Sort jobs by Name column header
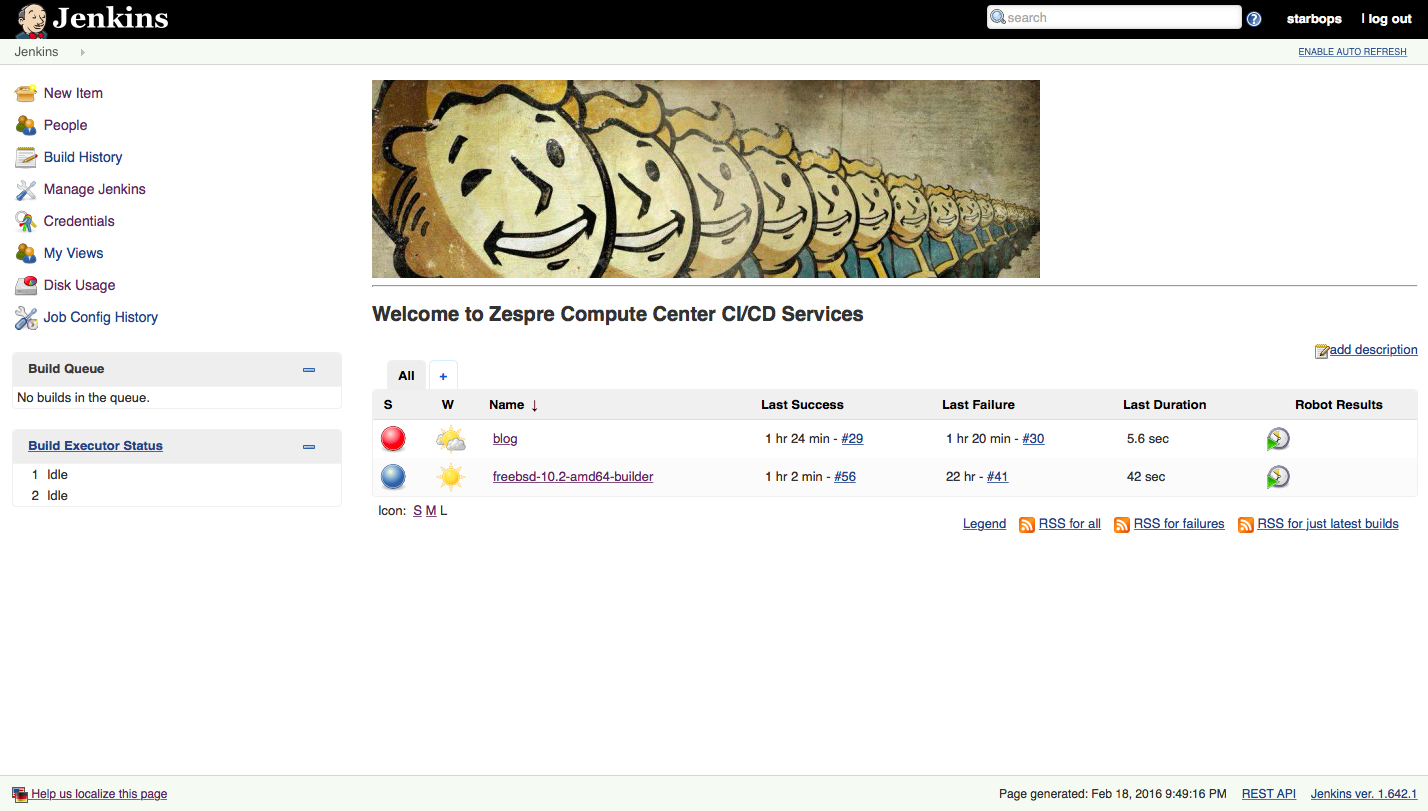The image size is (1428, 811). point(507,405)
